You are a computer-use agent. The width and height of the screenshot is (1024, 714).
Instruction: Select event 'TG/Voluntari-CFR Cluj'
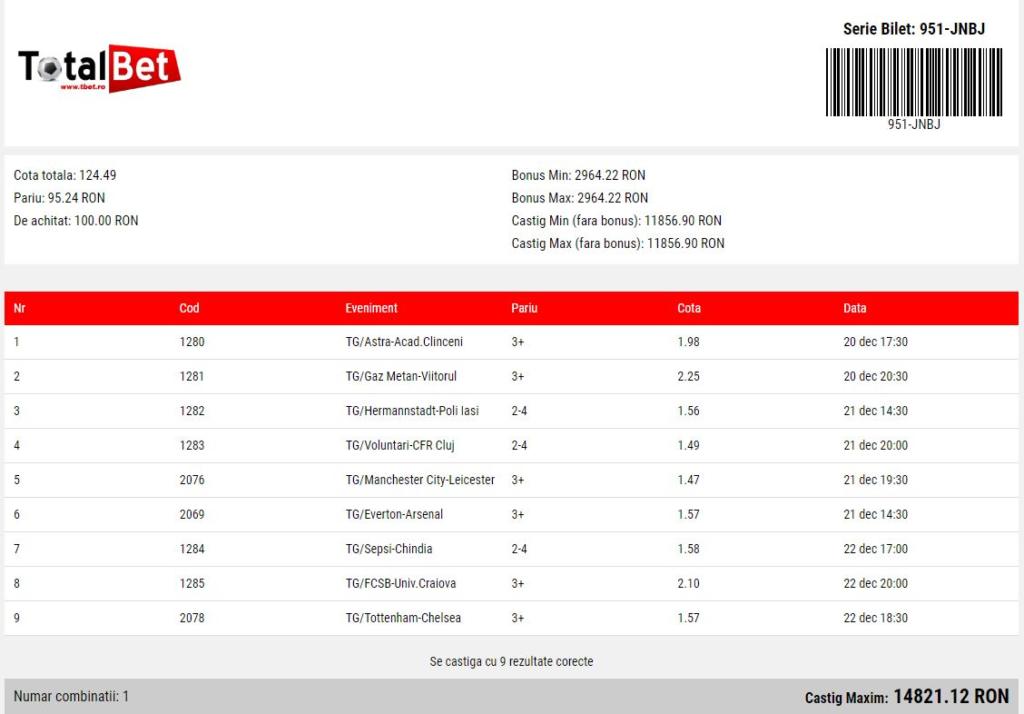point(400,446)
